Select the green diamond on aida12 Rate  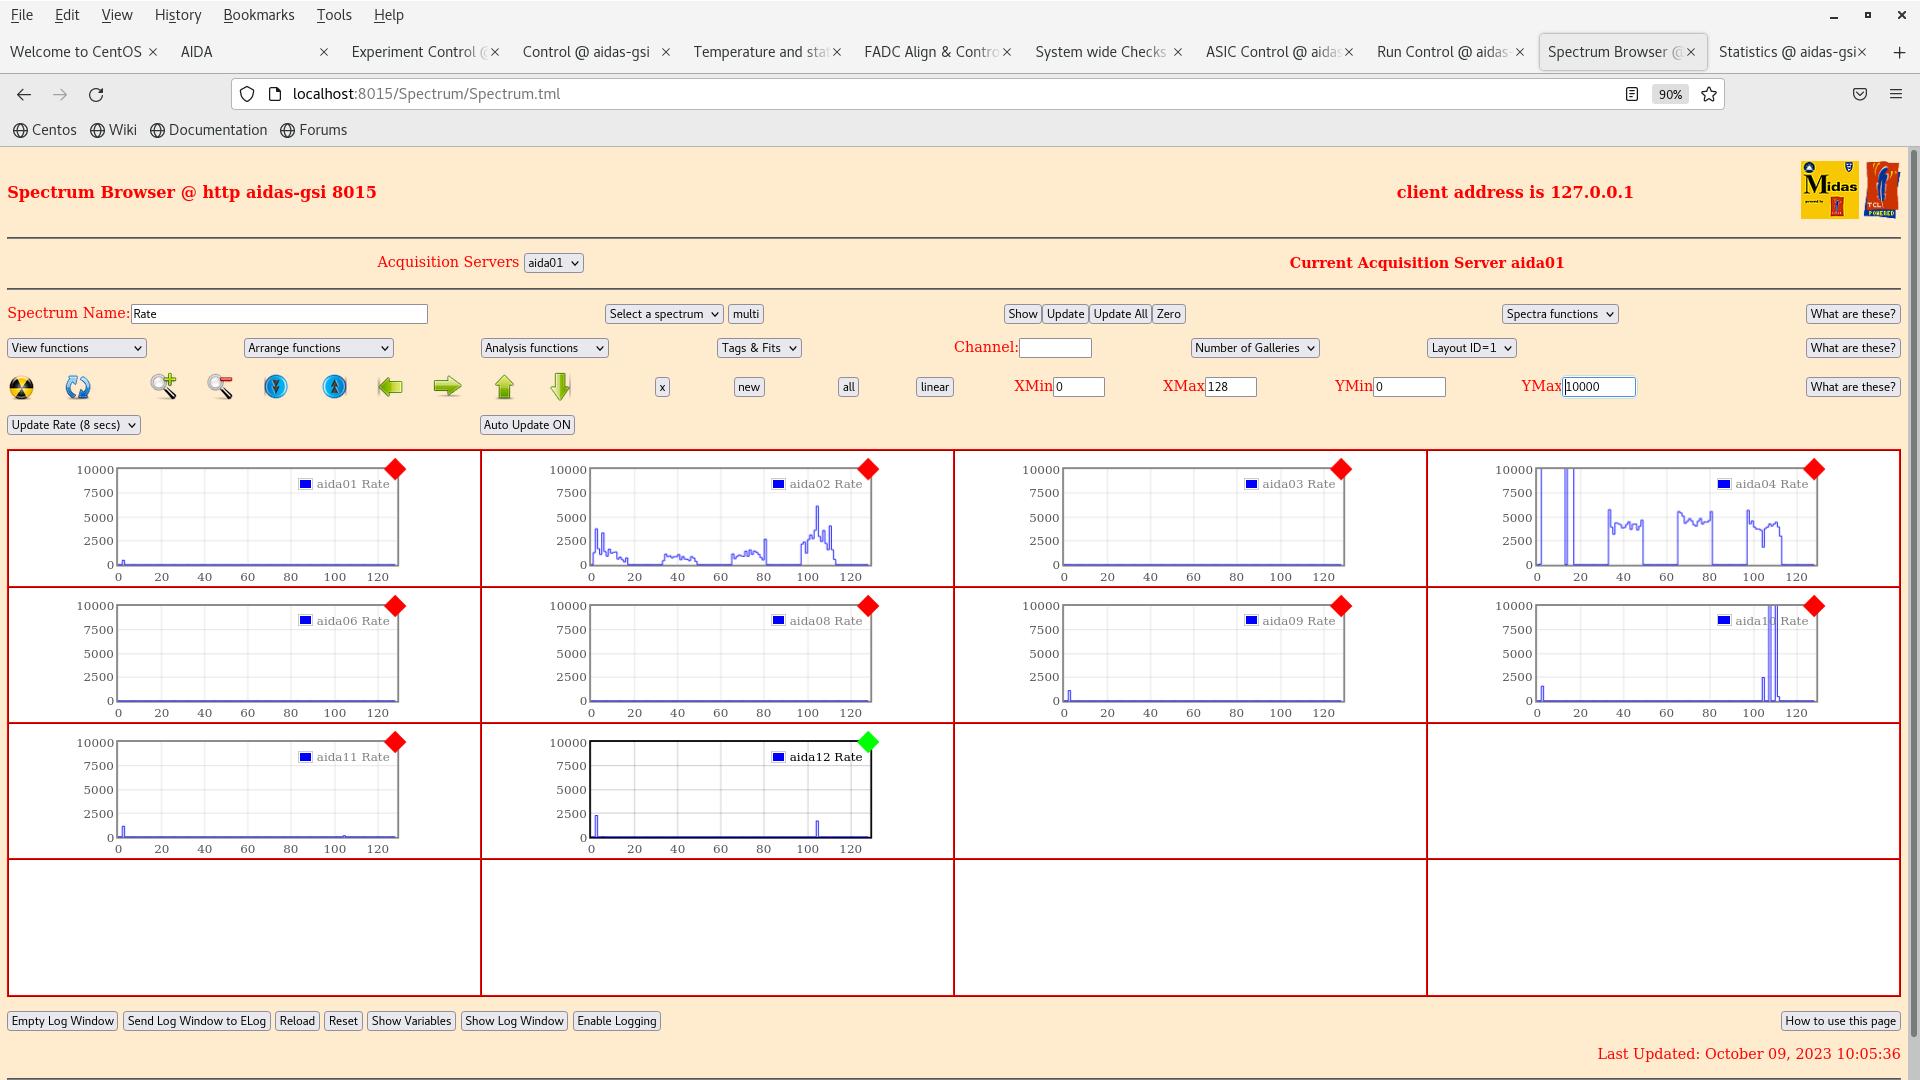[868, 742]
